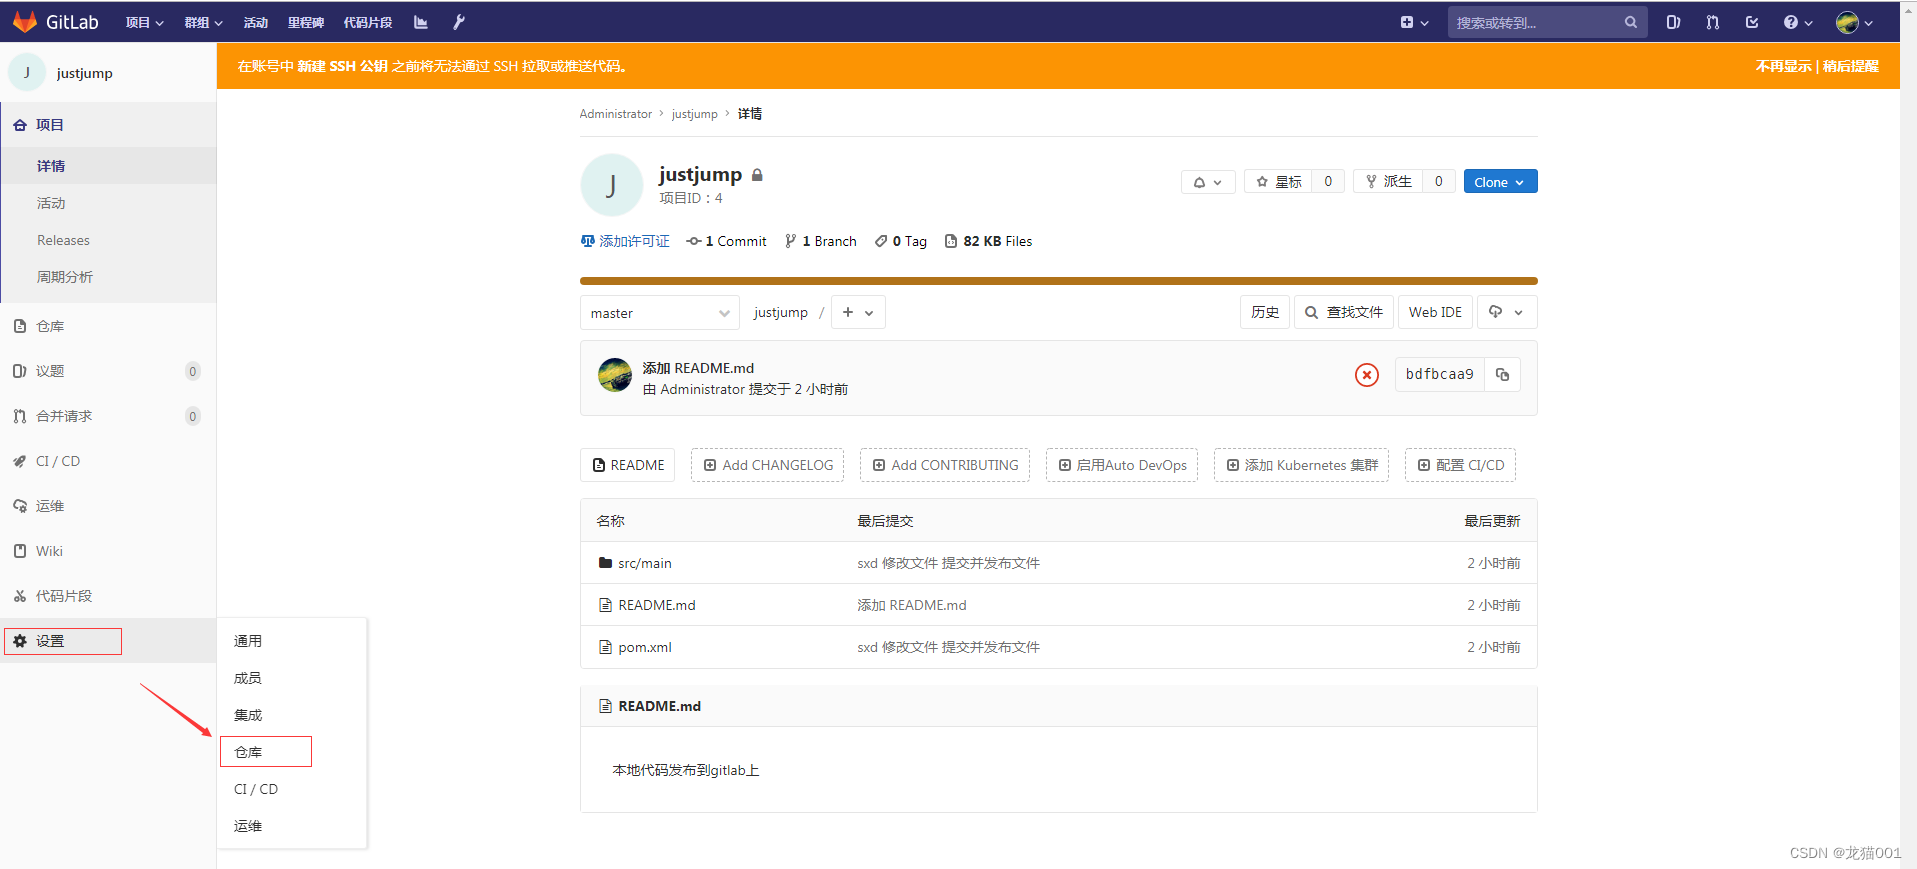The image size is (1917, 869).
Task: Click the README button
Action: [628, 465]
